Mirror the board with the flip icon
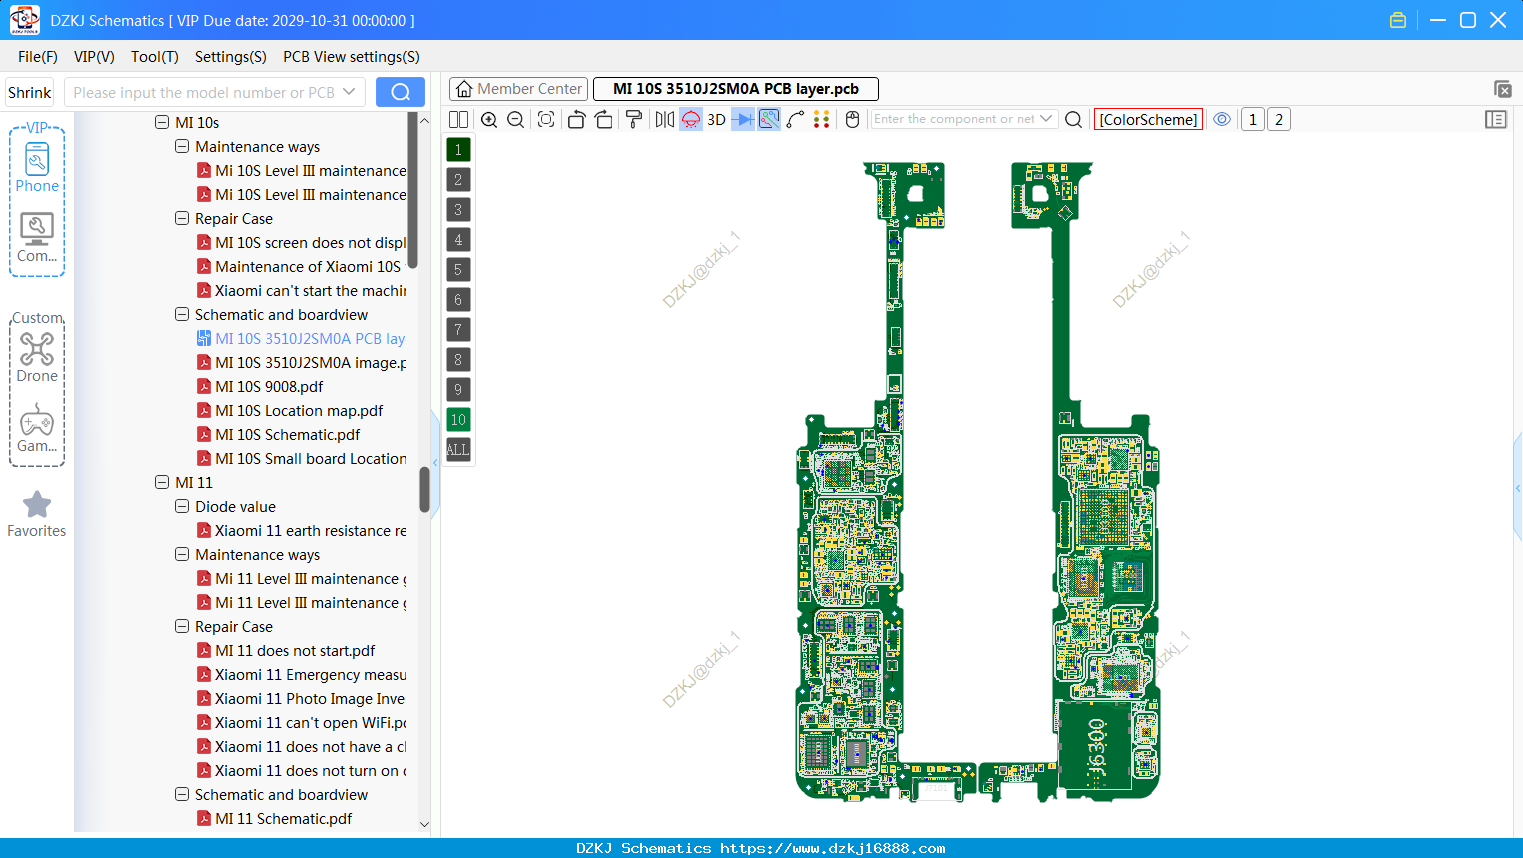The height and width of the screenshot is (858, 1523). (x=665, y=119)
